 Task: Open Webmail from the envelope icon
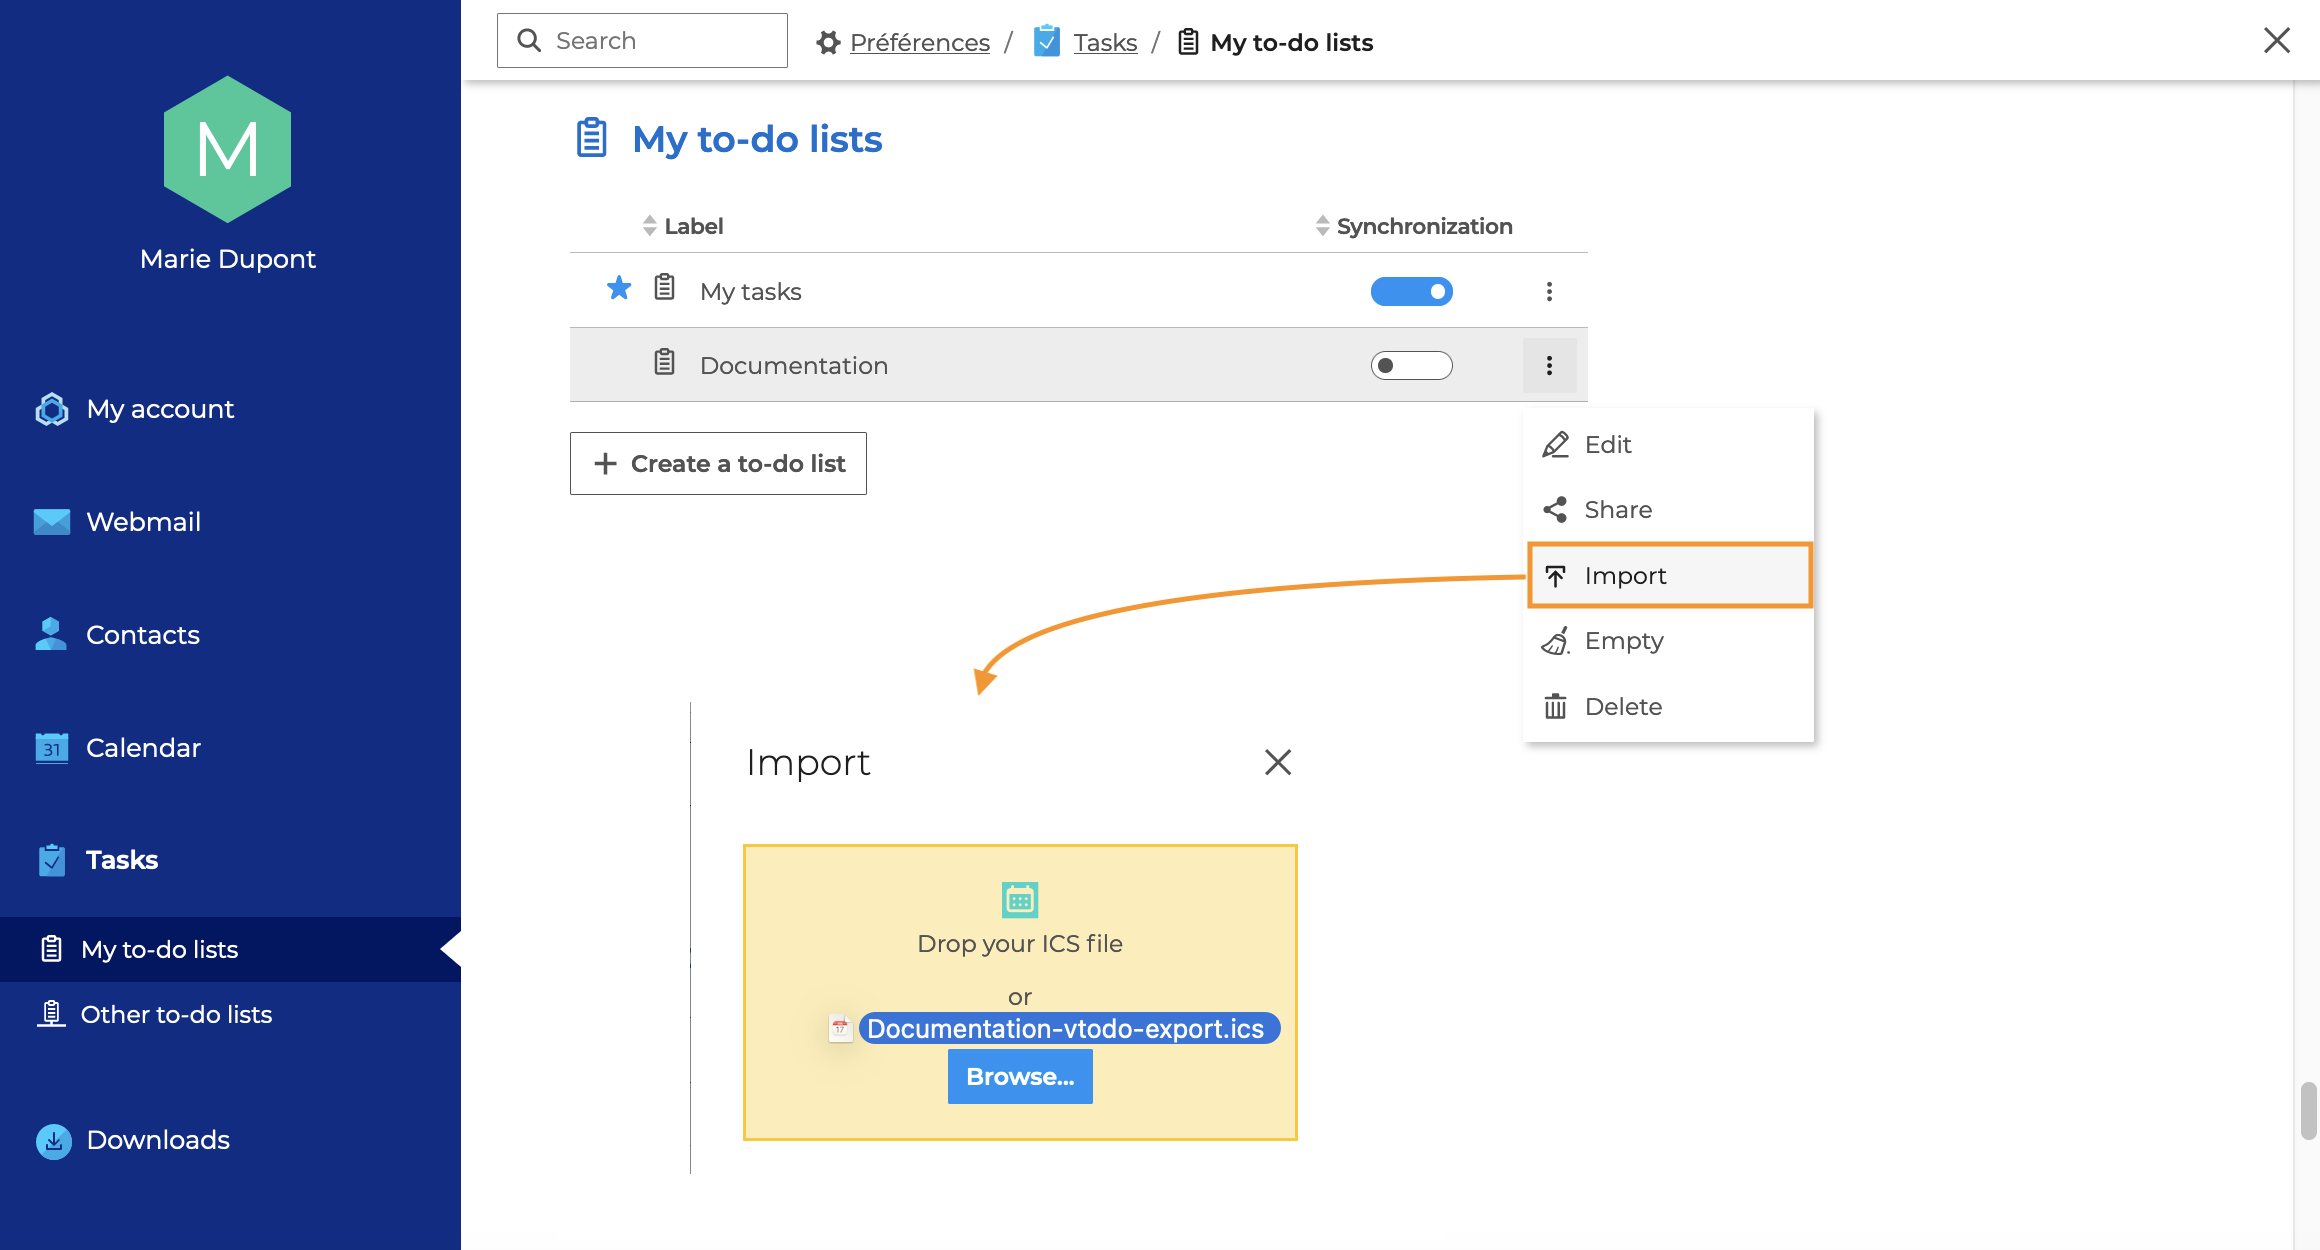tap(52, 522)
